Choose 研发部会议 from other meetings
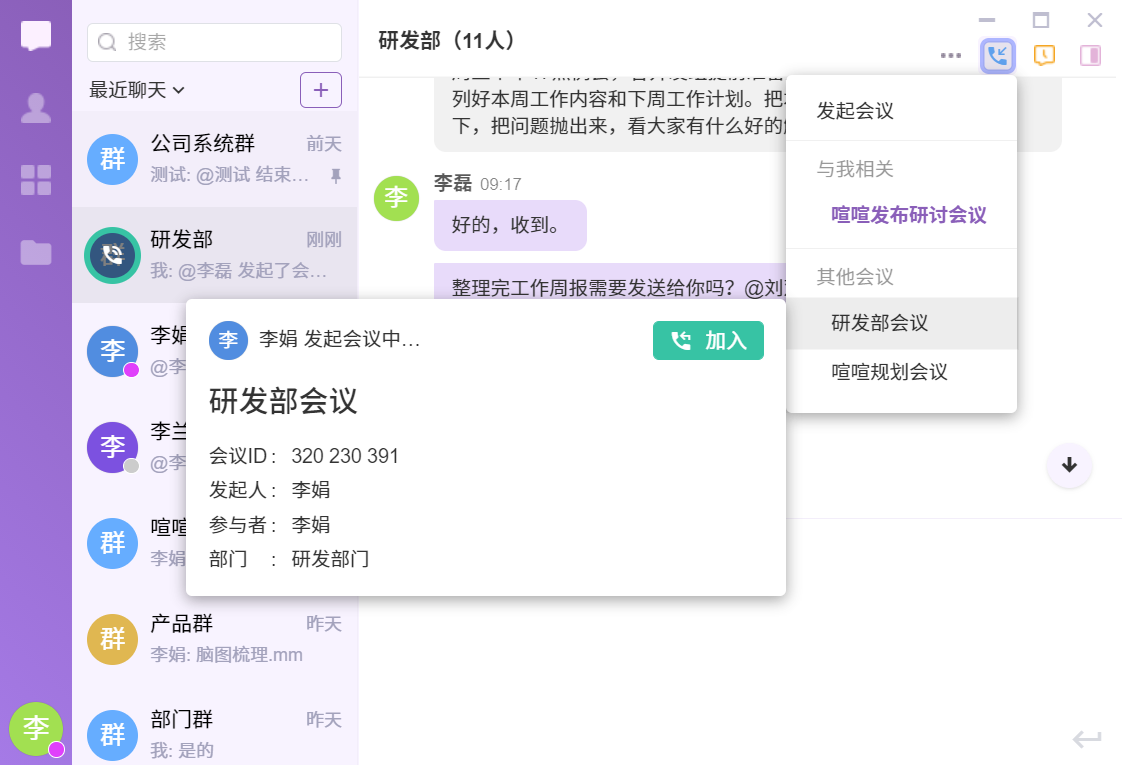Screen dimensions: 1122x765 pyautogui.click(x=880, y=323)
